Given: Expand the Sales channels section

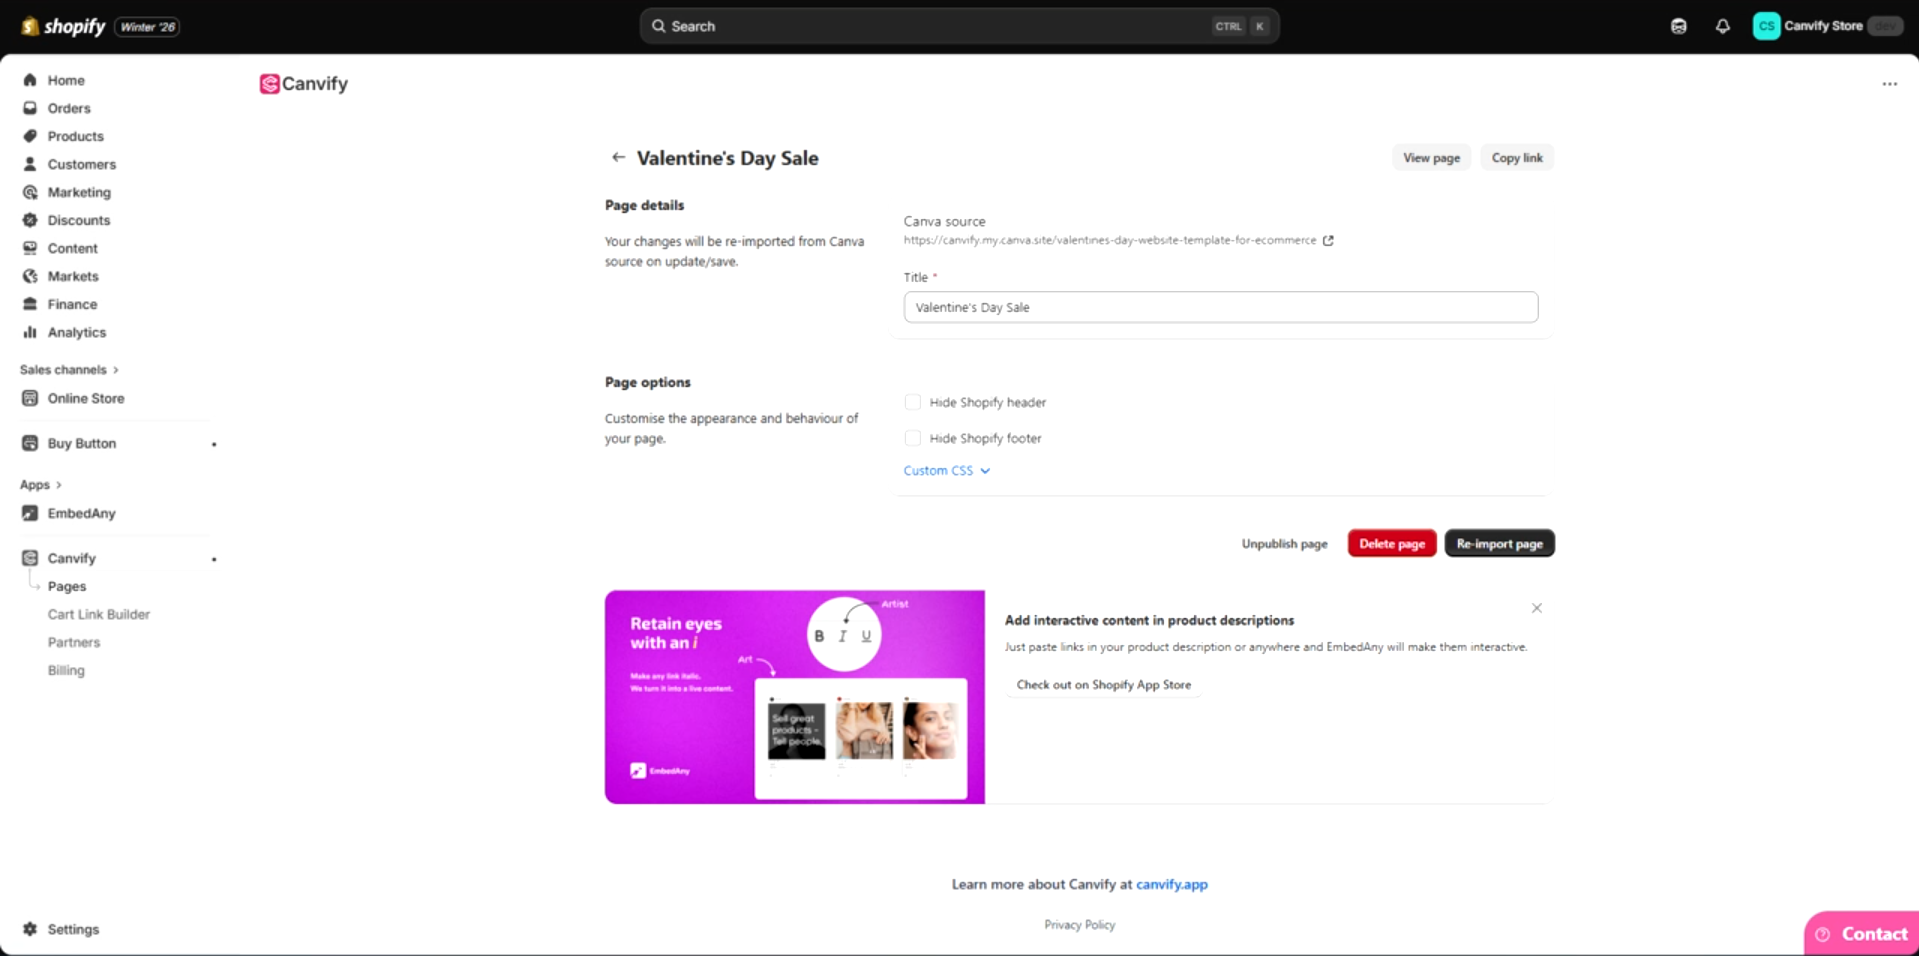Looking at the screenshot, I should pos(68,370).
